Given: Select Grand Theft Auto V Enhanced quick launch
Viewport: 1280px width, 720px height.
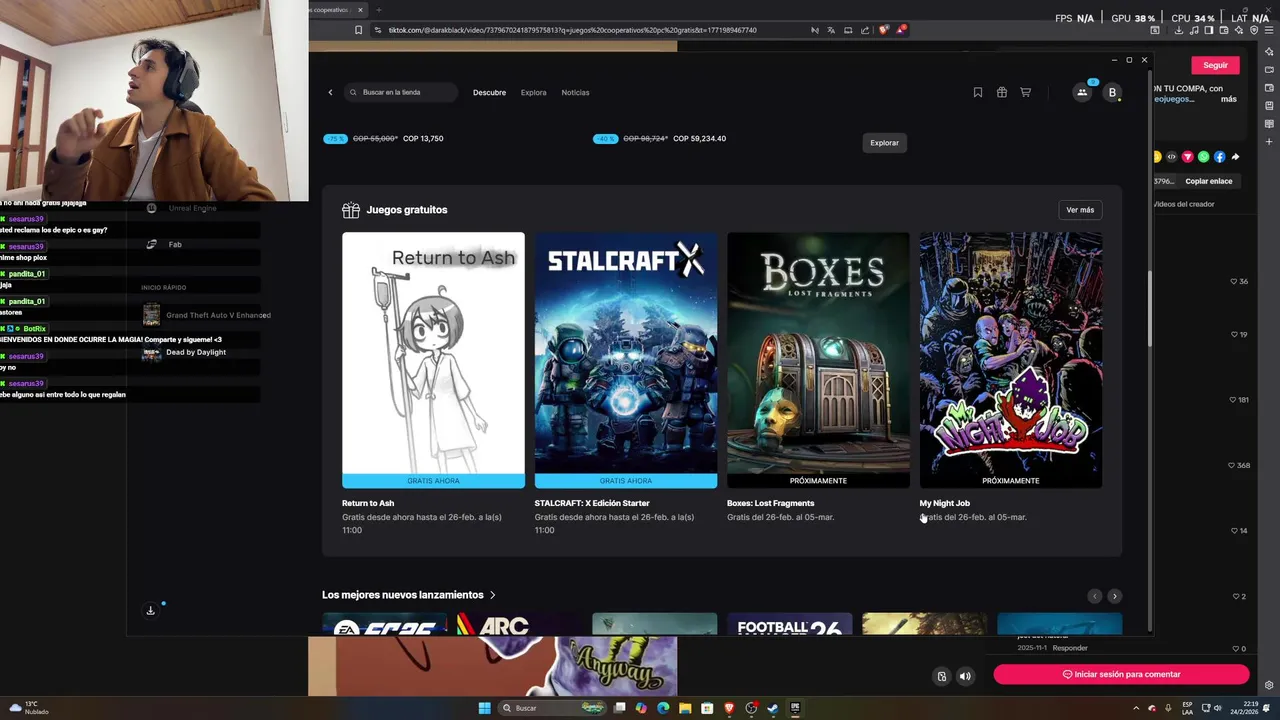Looking at the screenshot, I should pyautogui.click(x=206, y=315).
